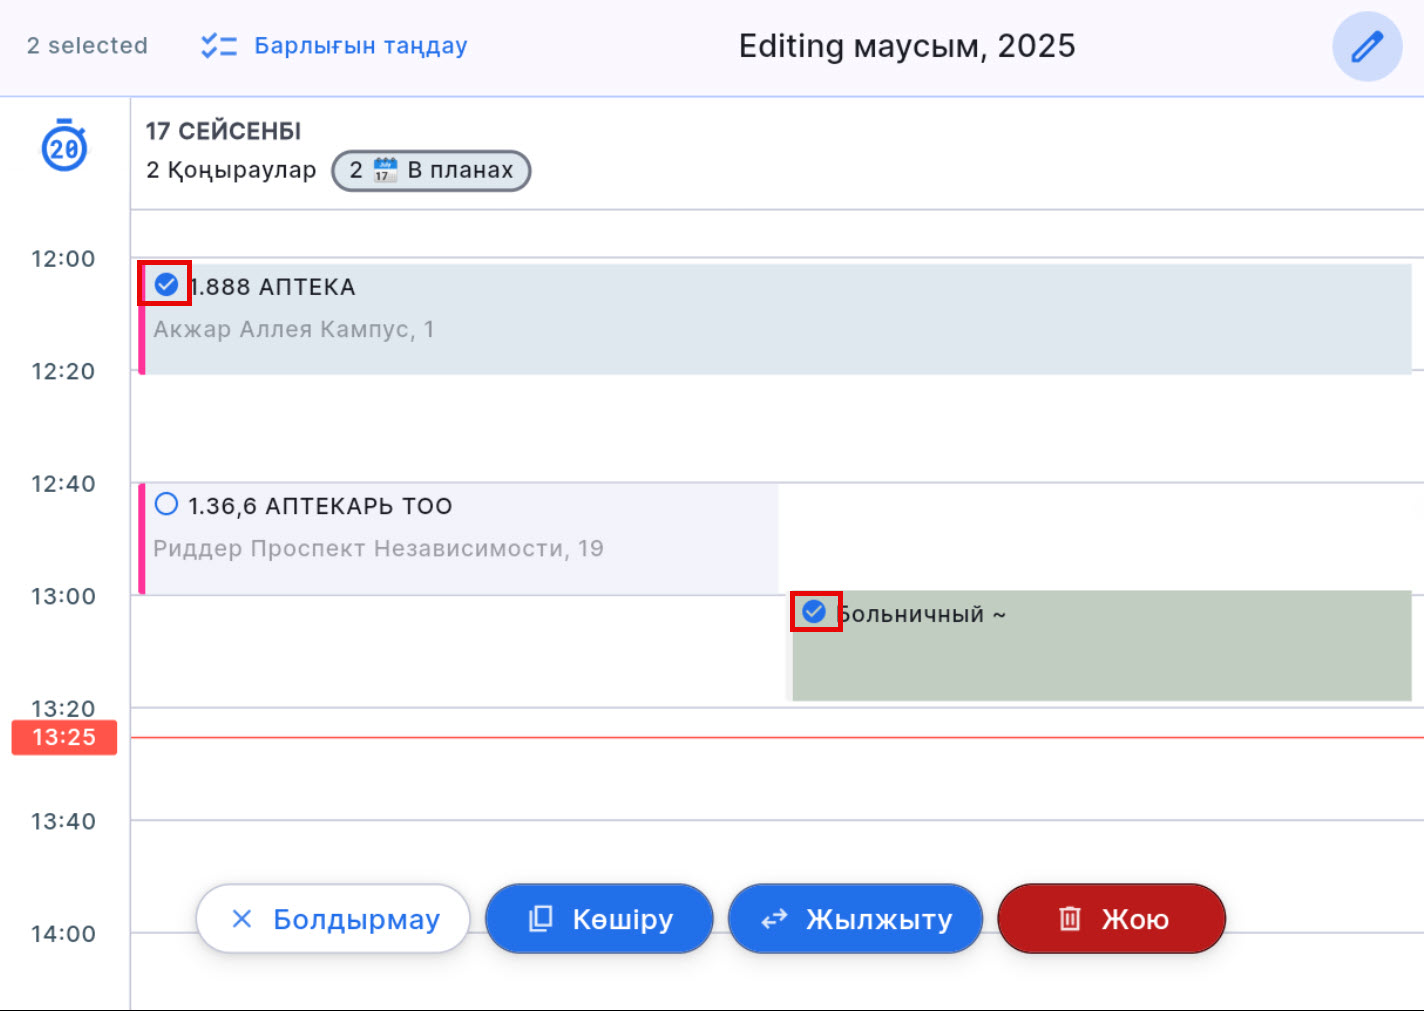Click the calendar icon in В планах chip
The width and height of the screenshot is (1424, 1011).
point(385,170)
